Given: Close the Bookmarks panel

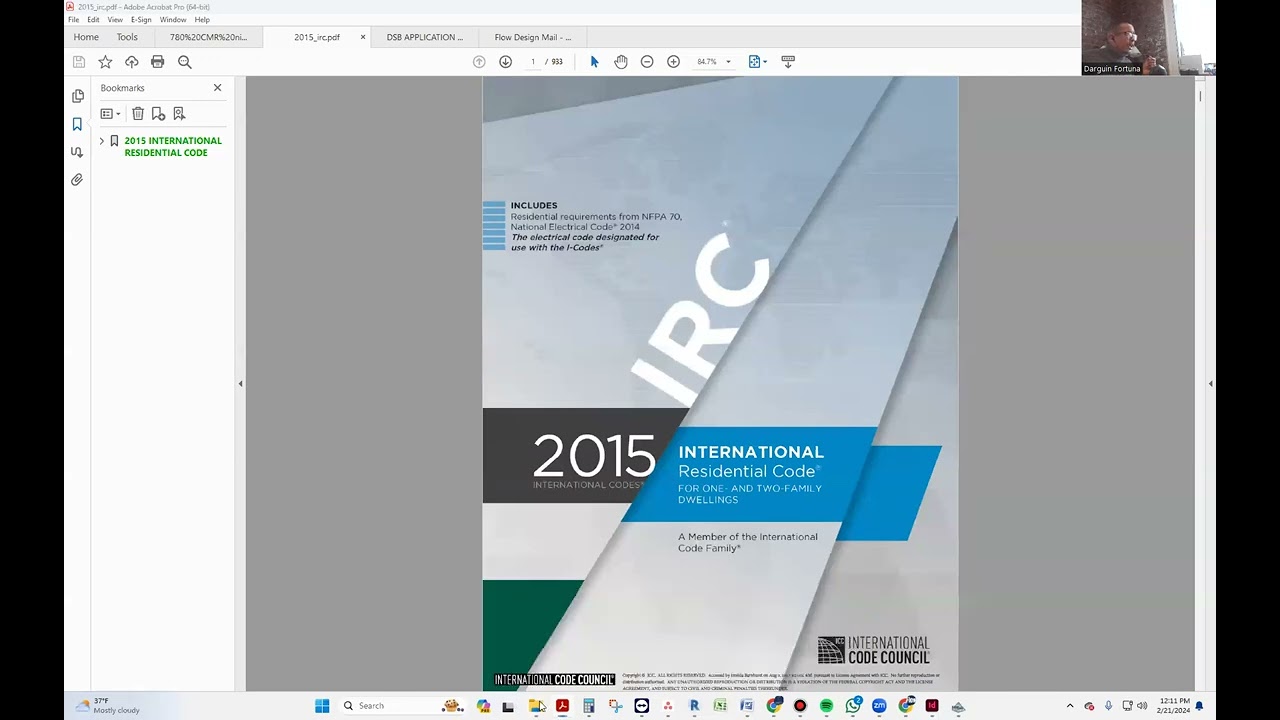Looking at the screenshot, I should point(217,88).
